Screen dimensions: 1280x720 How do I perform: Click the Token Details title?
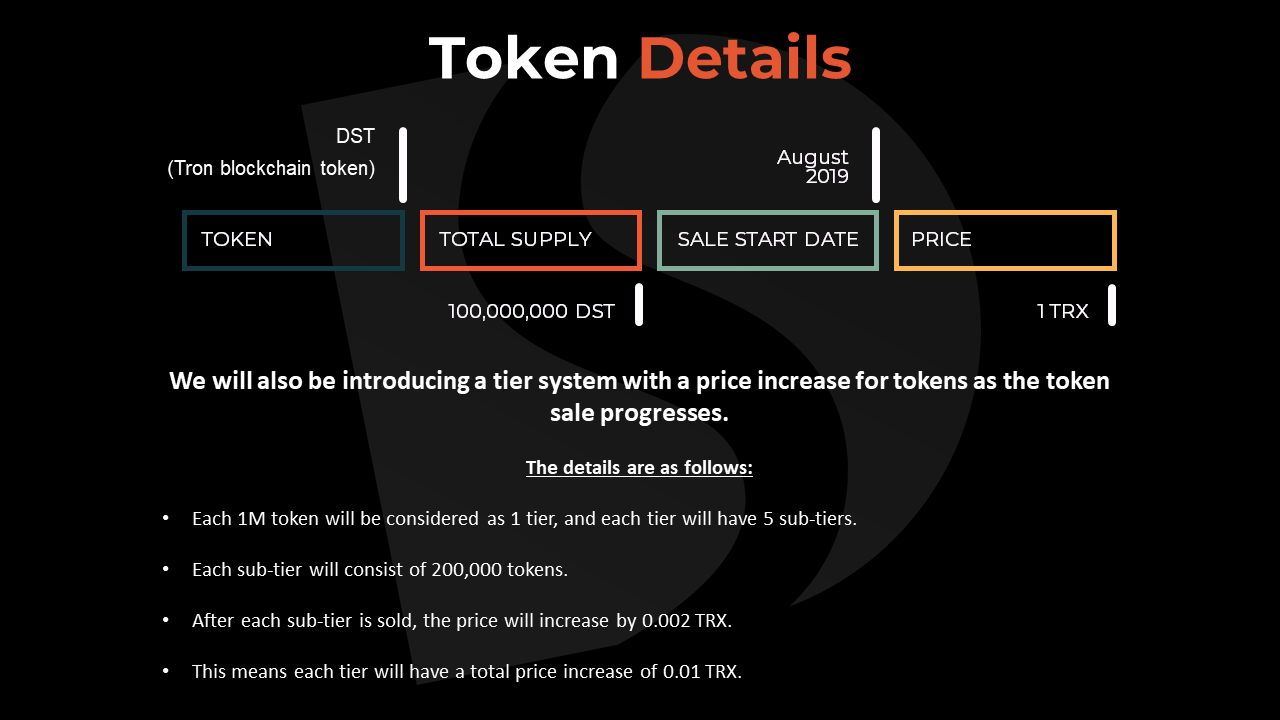(x=640, y=58)
